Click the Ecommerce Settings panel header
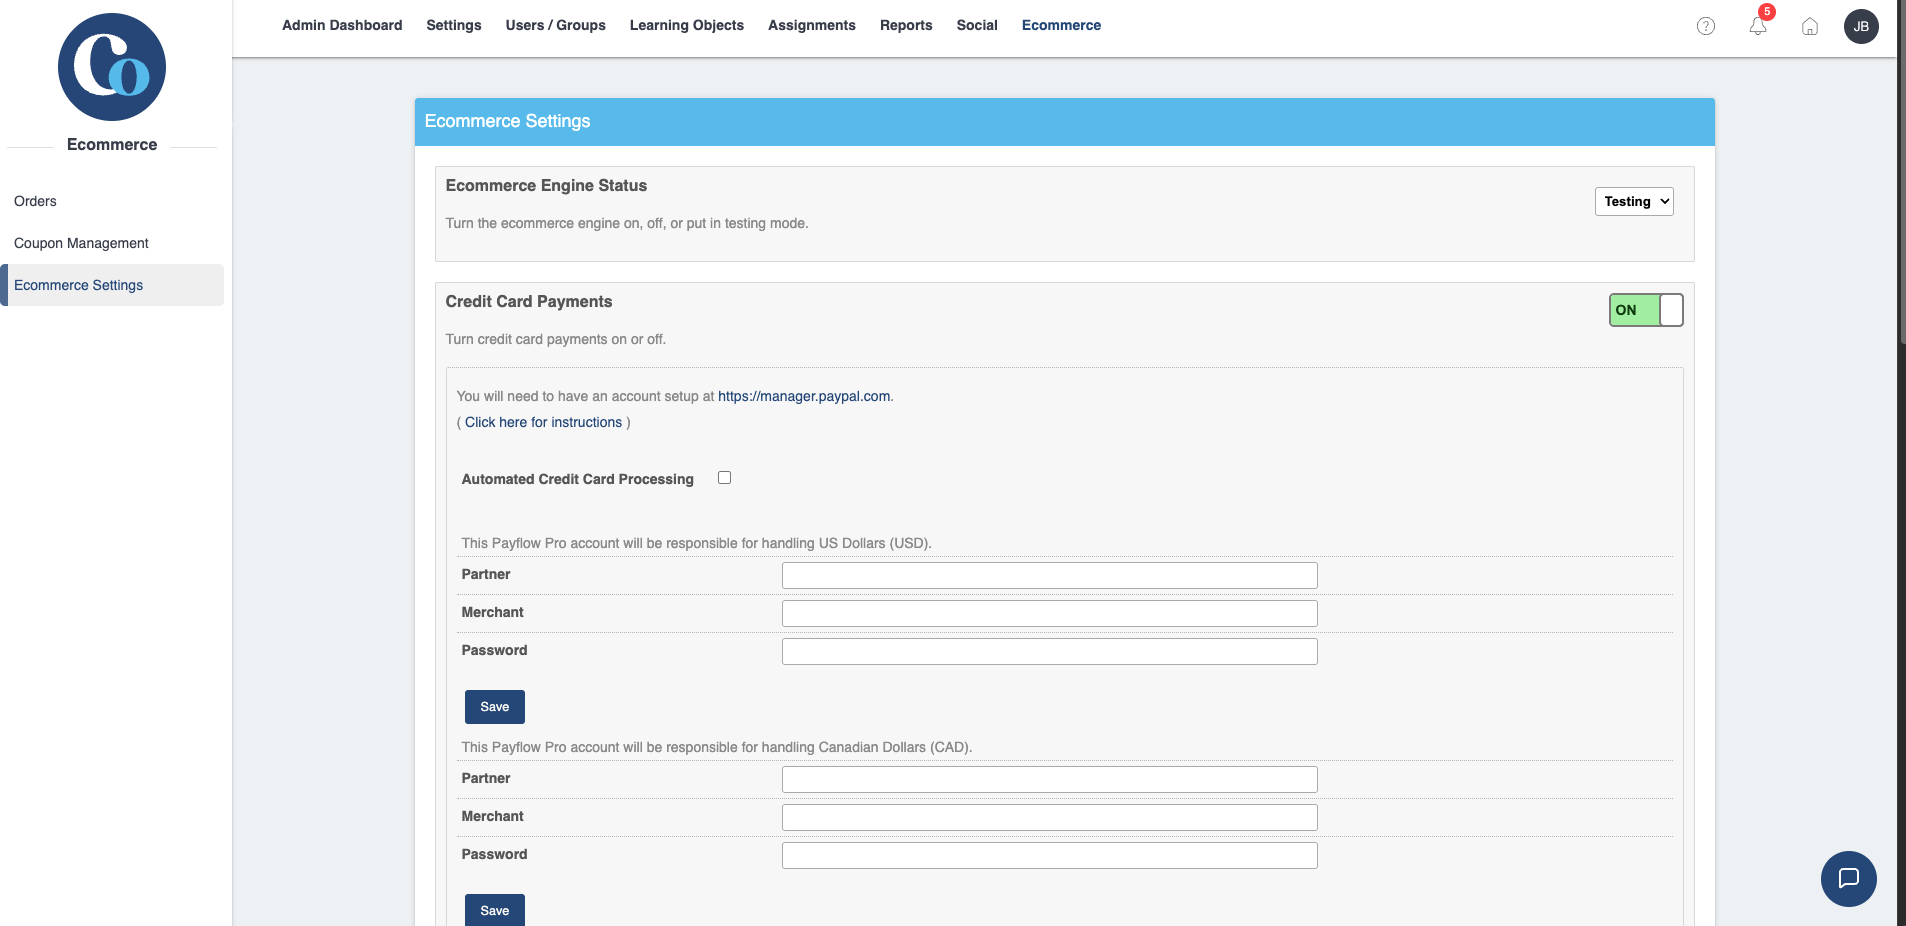This screenshot has height=926, width=1906. 1064,121
